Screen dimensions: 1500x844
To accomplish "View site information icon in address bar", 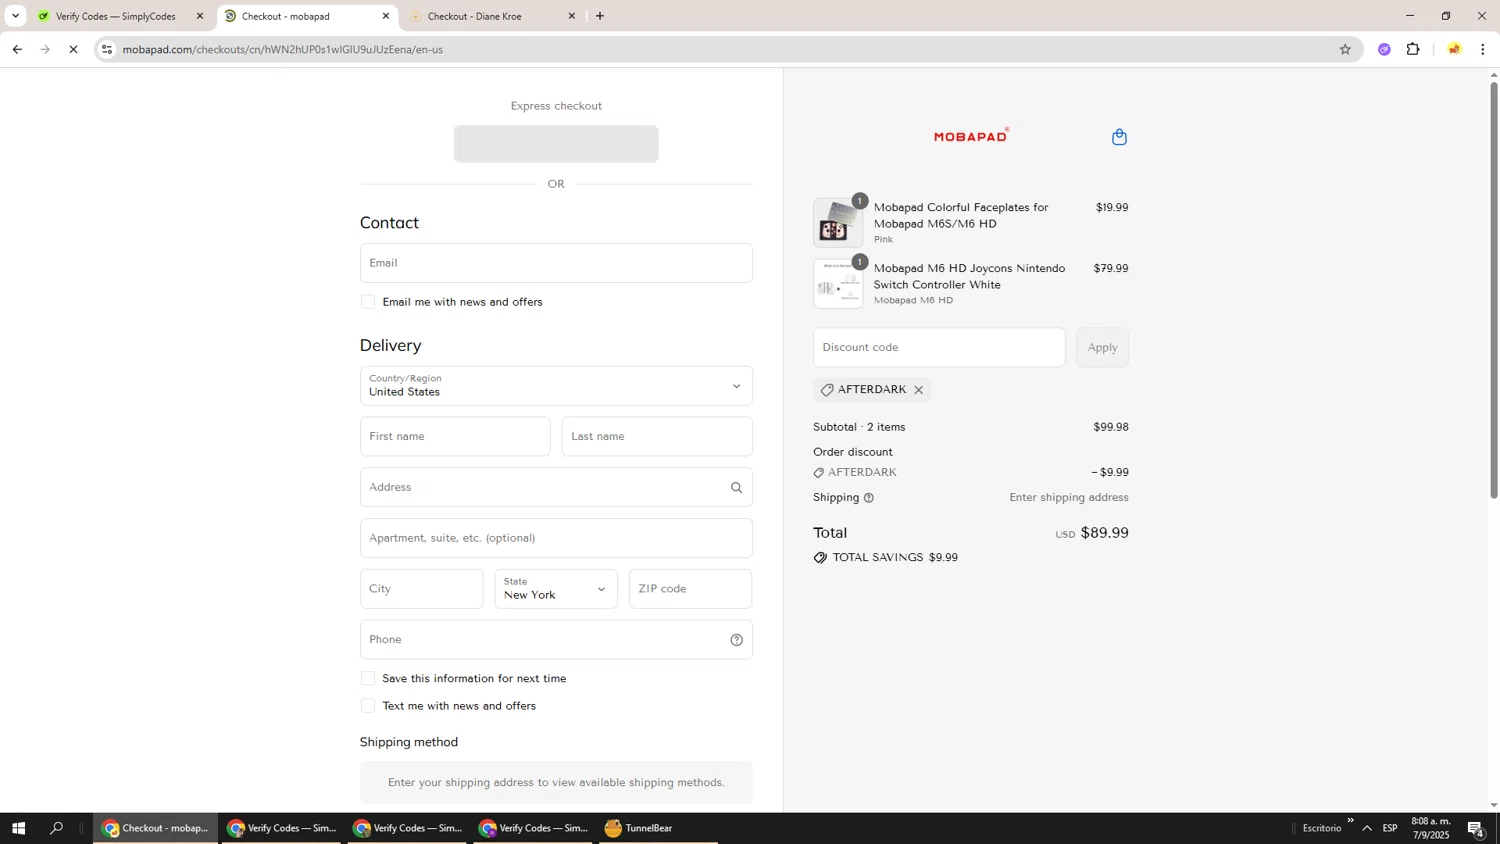I will coord(107,49).
